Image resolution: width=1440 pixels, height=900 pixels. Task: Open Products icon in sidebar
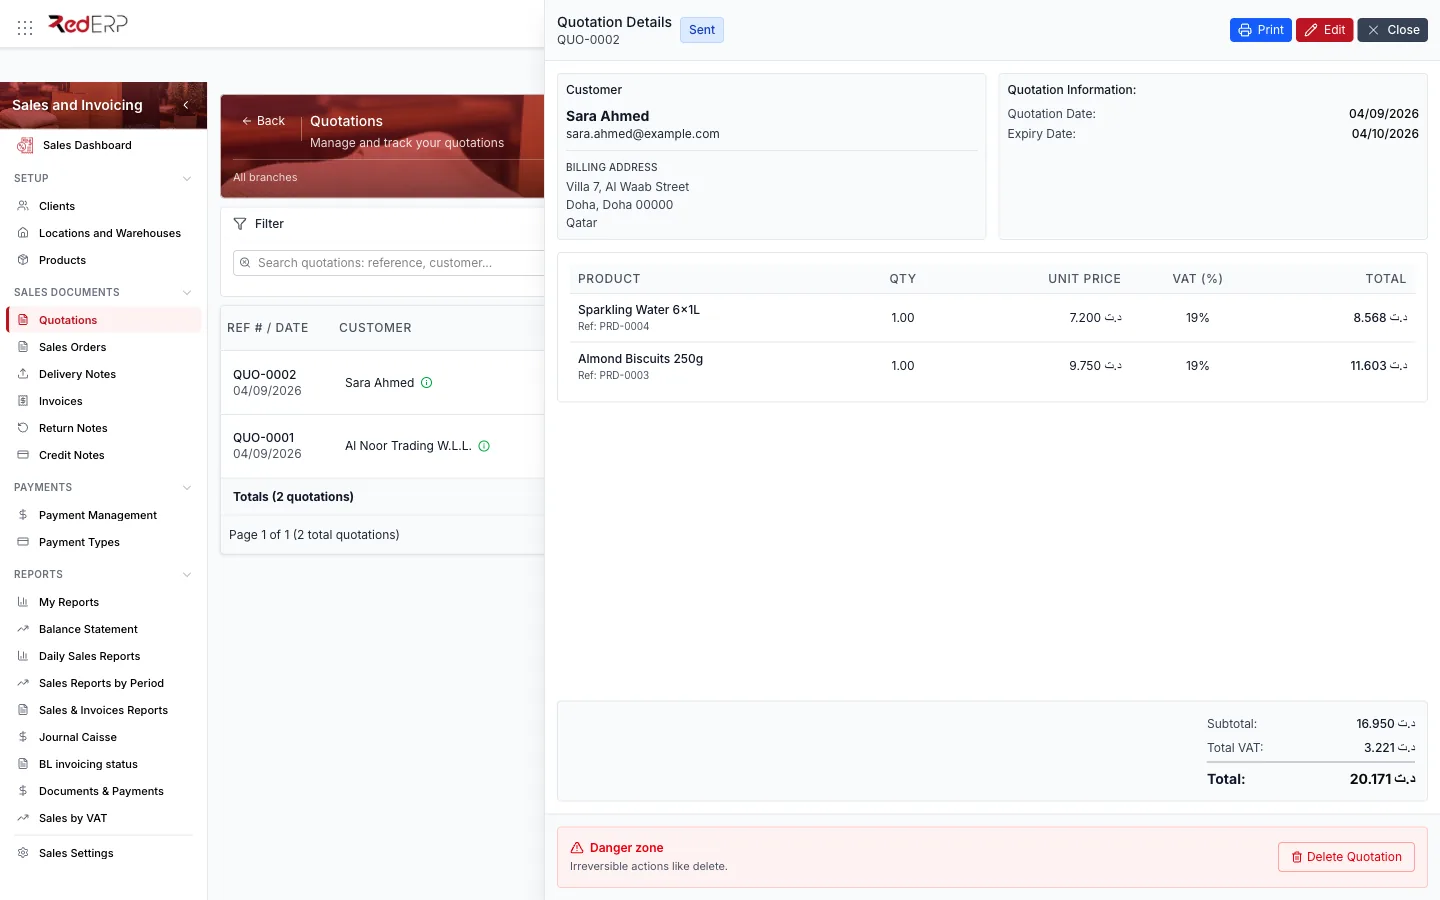(23, 260)
